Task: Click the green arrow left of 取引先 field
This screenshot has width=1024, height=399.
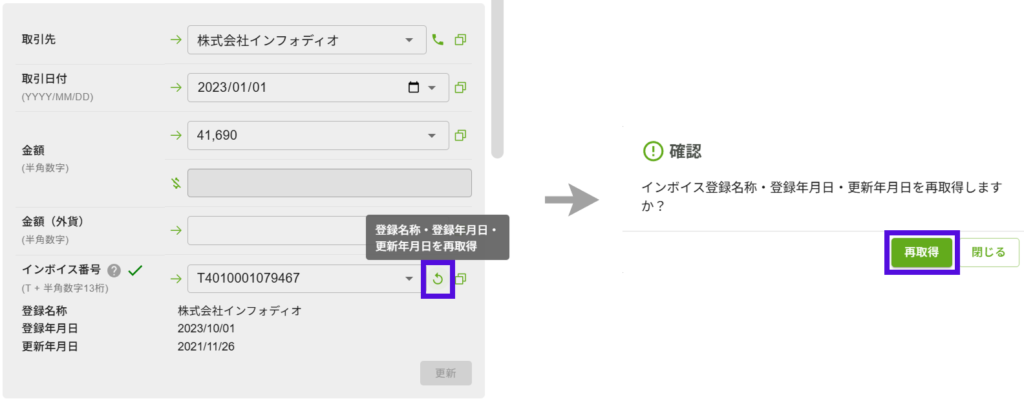Action: tap(175, 40)
